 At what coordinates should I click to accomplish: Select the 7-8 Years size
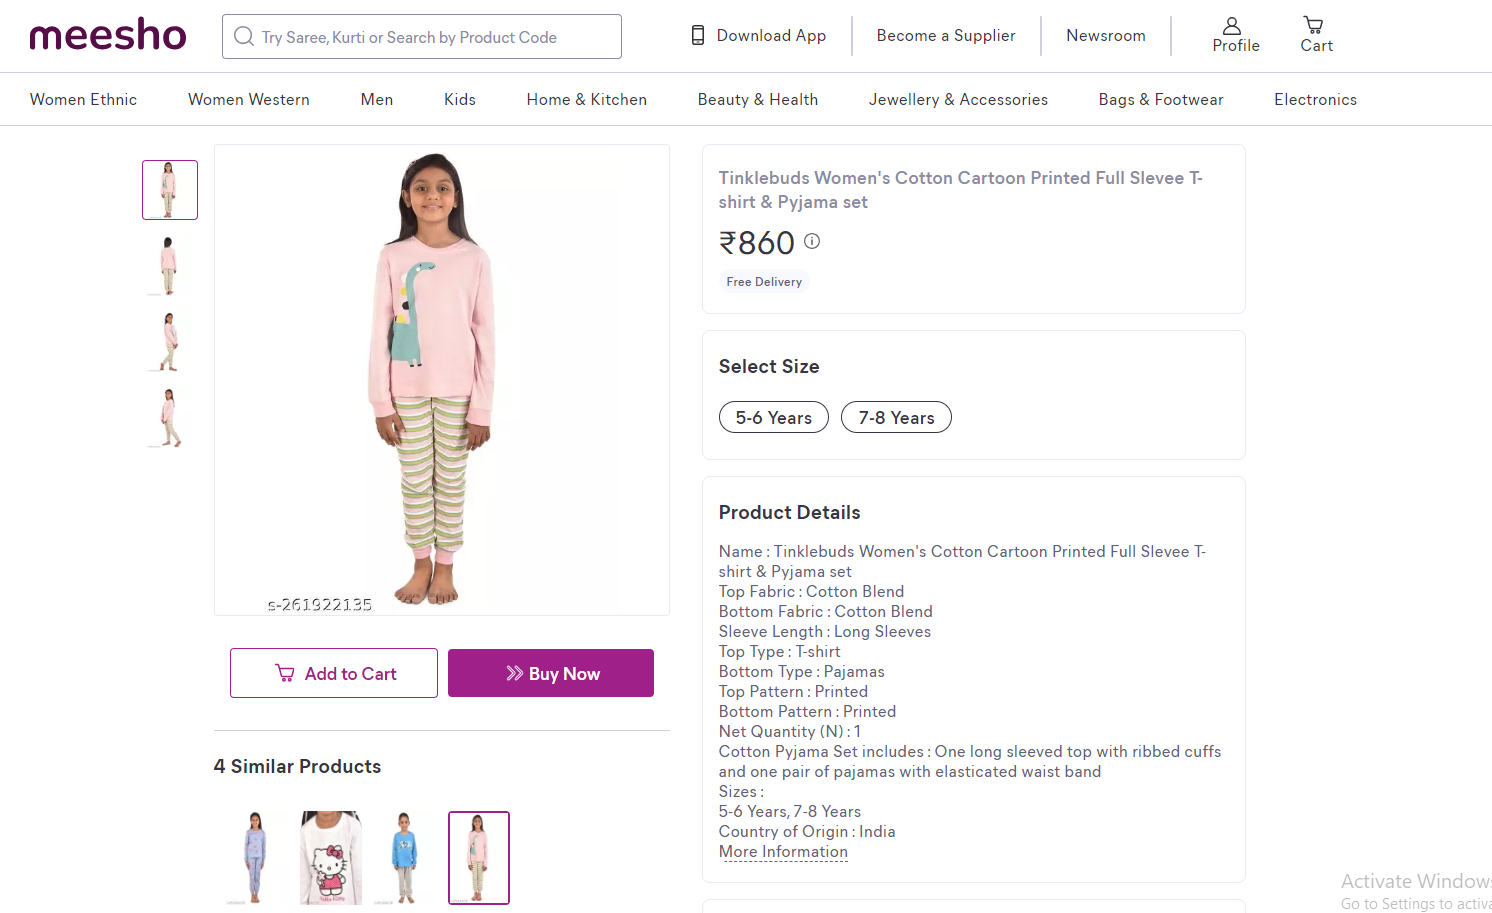point(896,418)
